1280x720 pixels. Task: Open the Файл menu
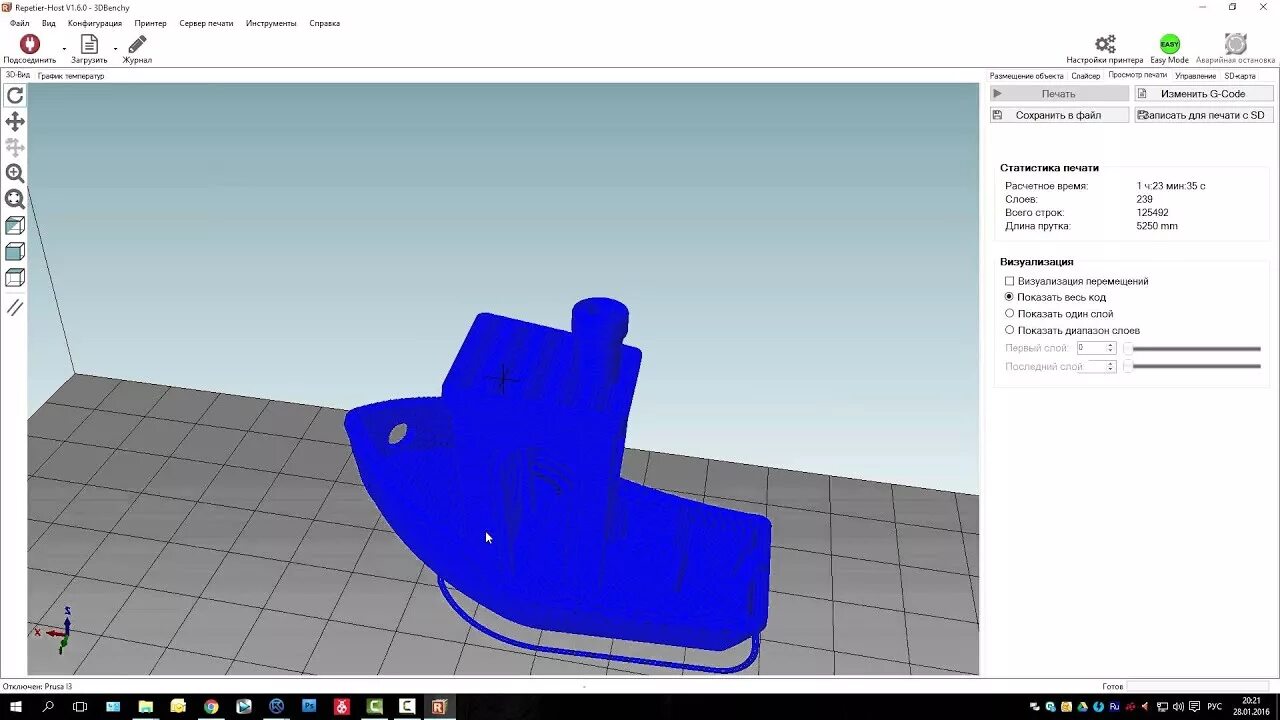[x=19, y=23]
